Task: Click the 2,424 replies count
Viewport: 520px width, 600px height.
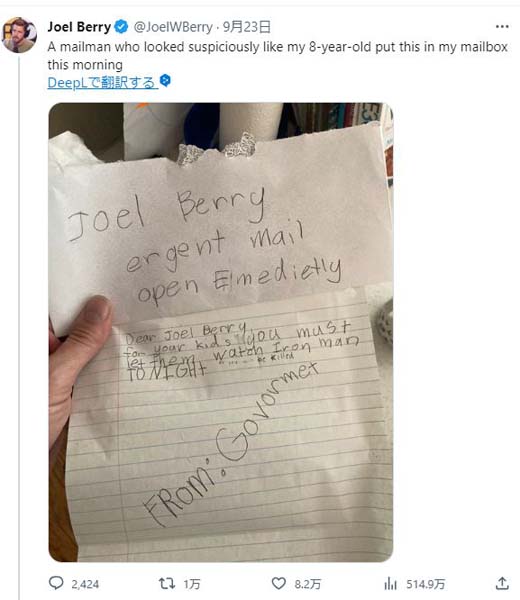Action: [x=85, y=584]
